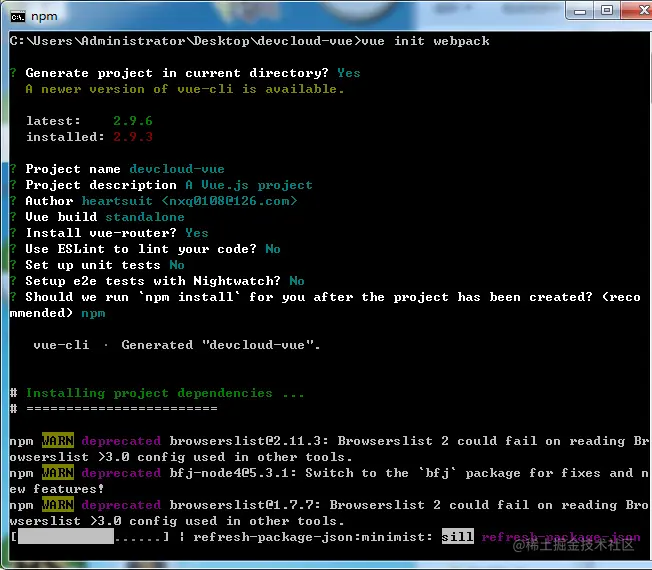Click the 'Use ESLint to lint your code?' No answer
Viewport: 652px width, 570px height.
[273, 249]
